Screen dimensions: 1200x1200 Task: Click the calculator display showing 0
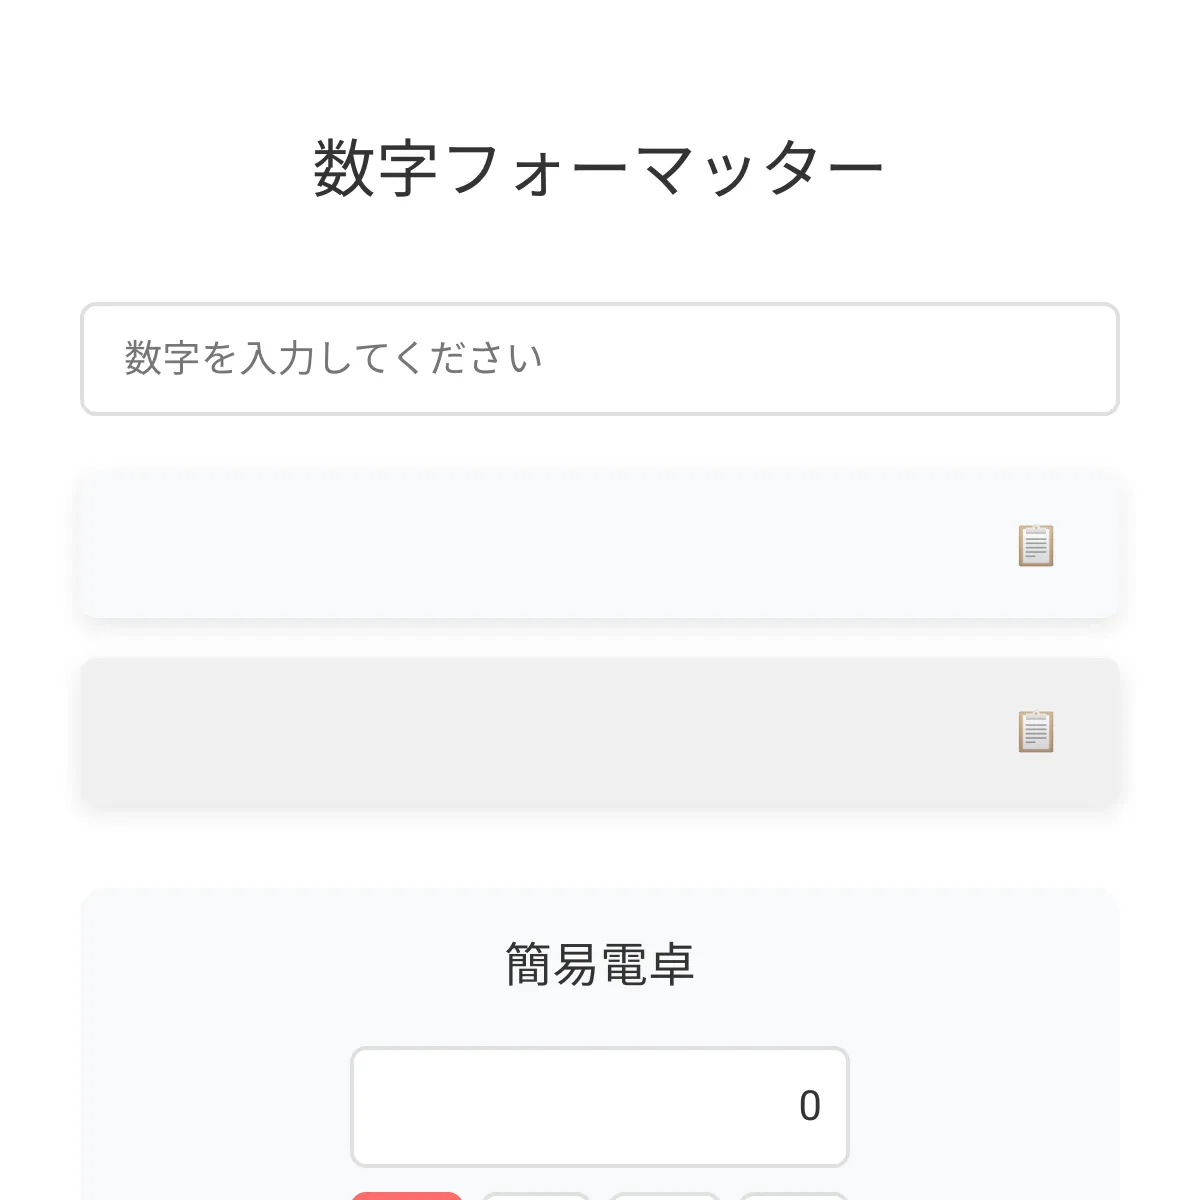[x=600, y=1105]
